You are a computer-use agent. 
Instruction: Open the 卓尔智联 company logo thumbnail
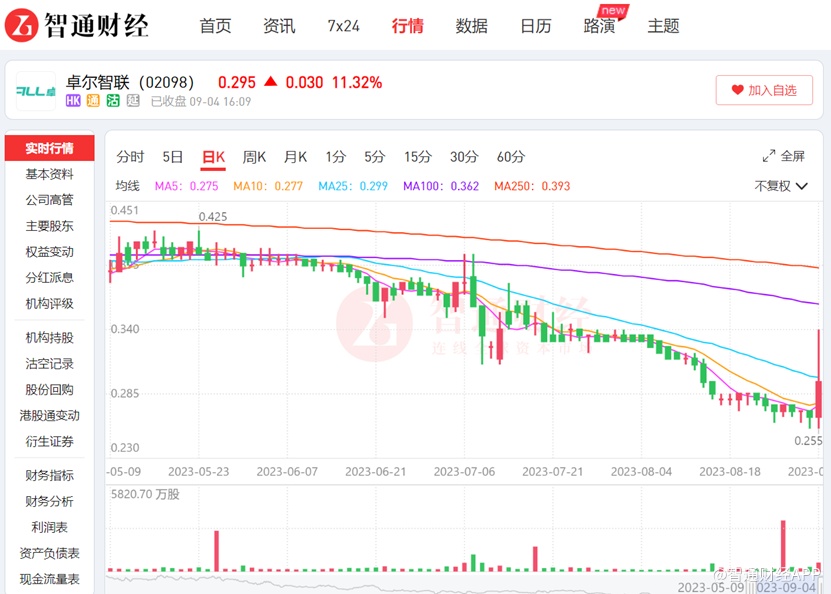[x=36, y=91]
